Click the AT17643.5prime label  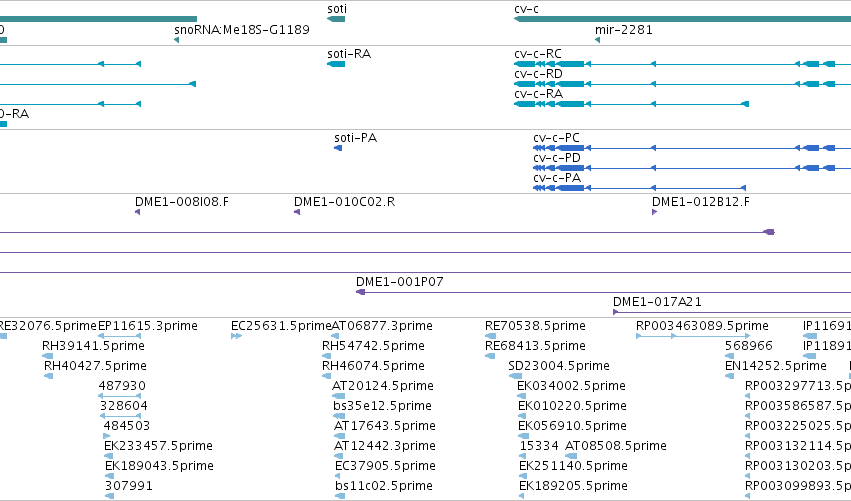pos(385,426)
